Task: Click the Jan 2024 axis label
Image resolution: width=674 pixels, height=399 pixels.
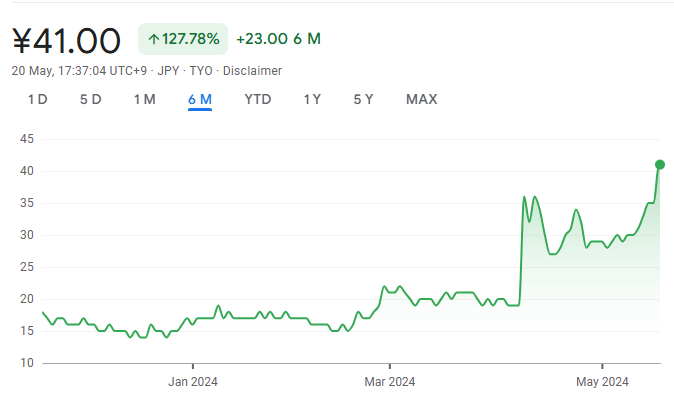Action: coord(193,381)
